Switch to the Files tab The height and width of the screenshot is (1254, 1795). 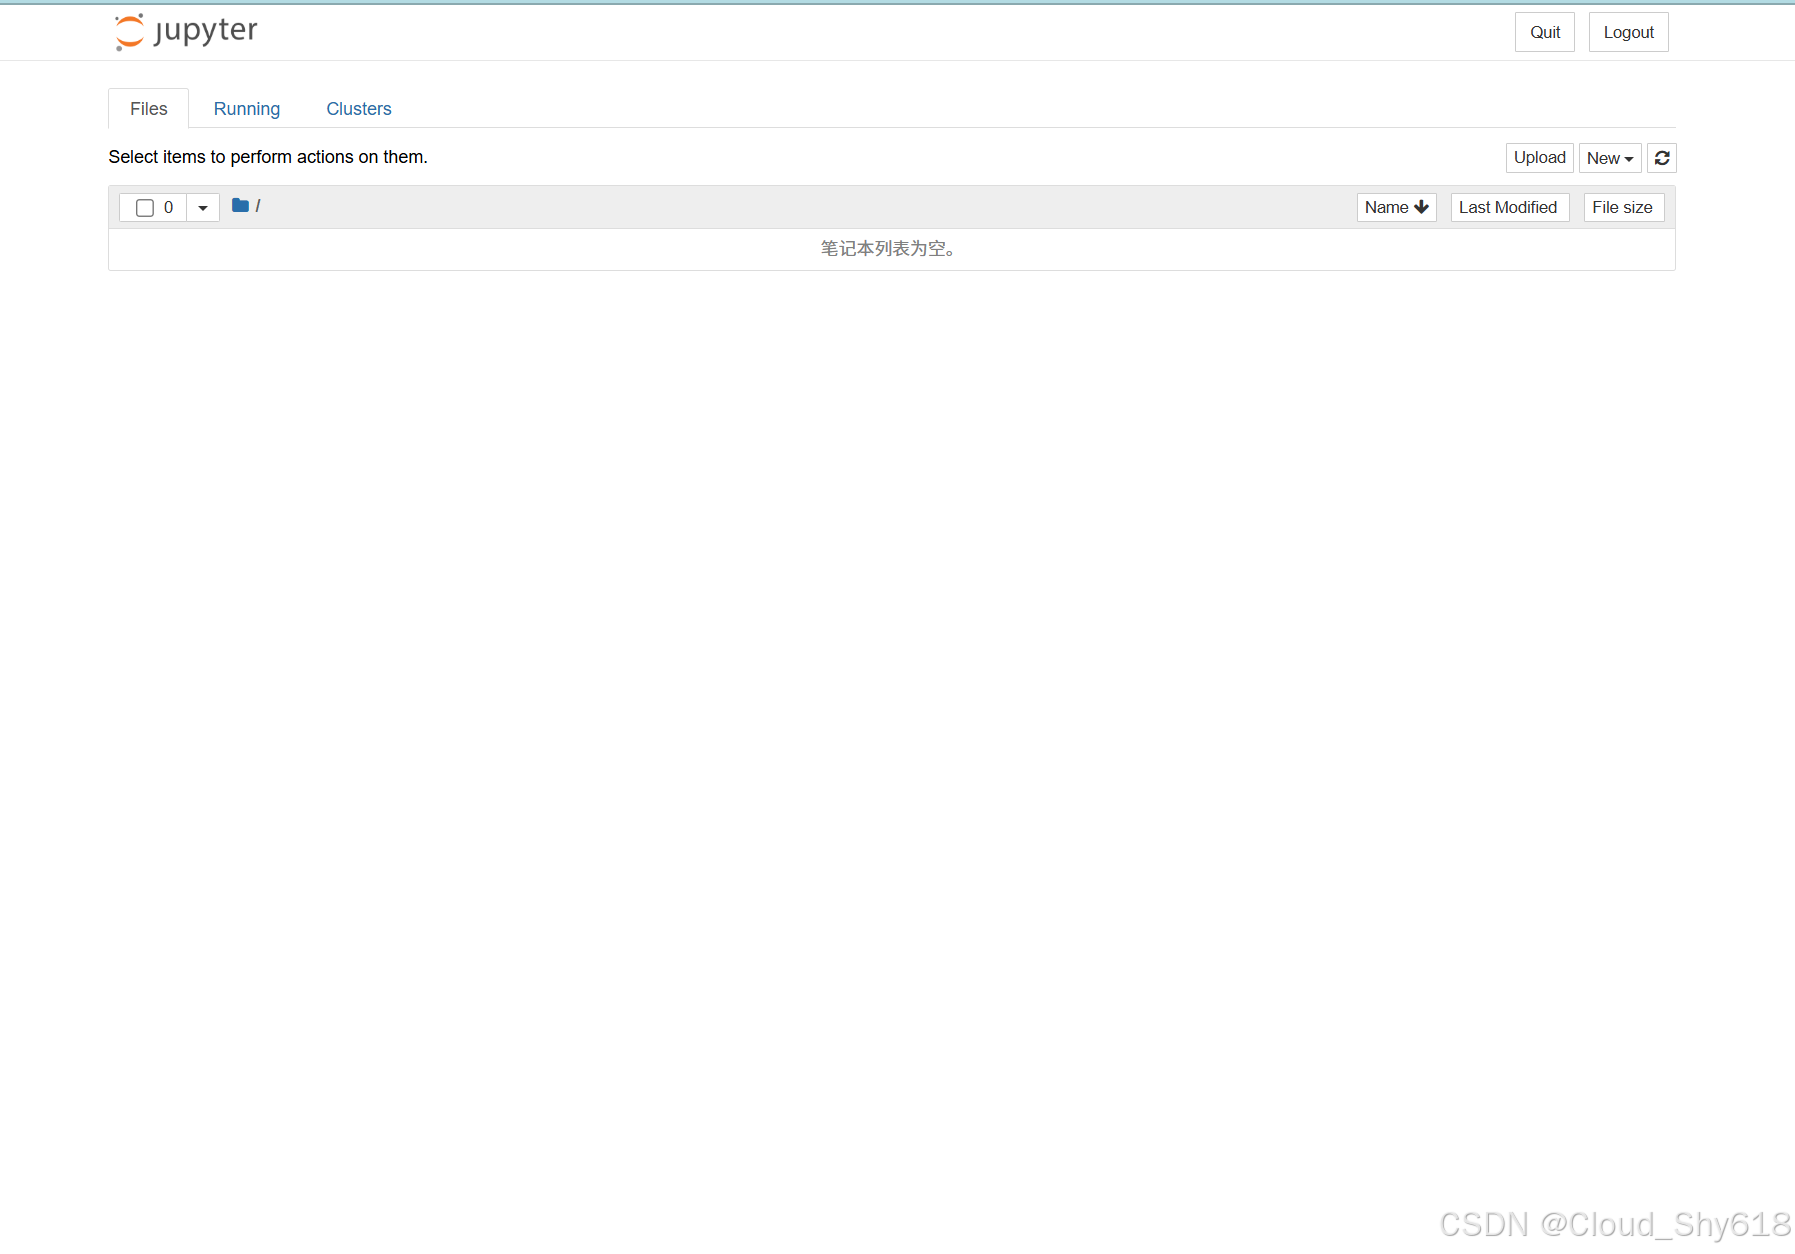pos(149,109)
